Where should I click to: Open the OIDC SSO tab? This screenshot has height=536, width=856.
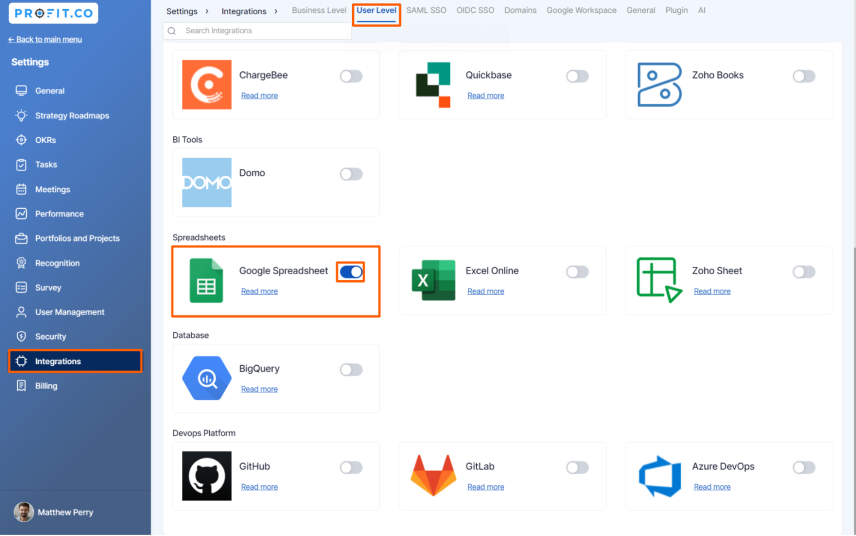pyautogui.click(x=475, y=10)
